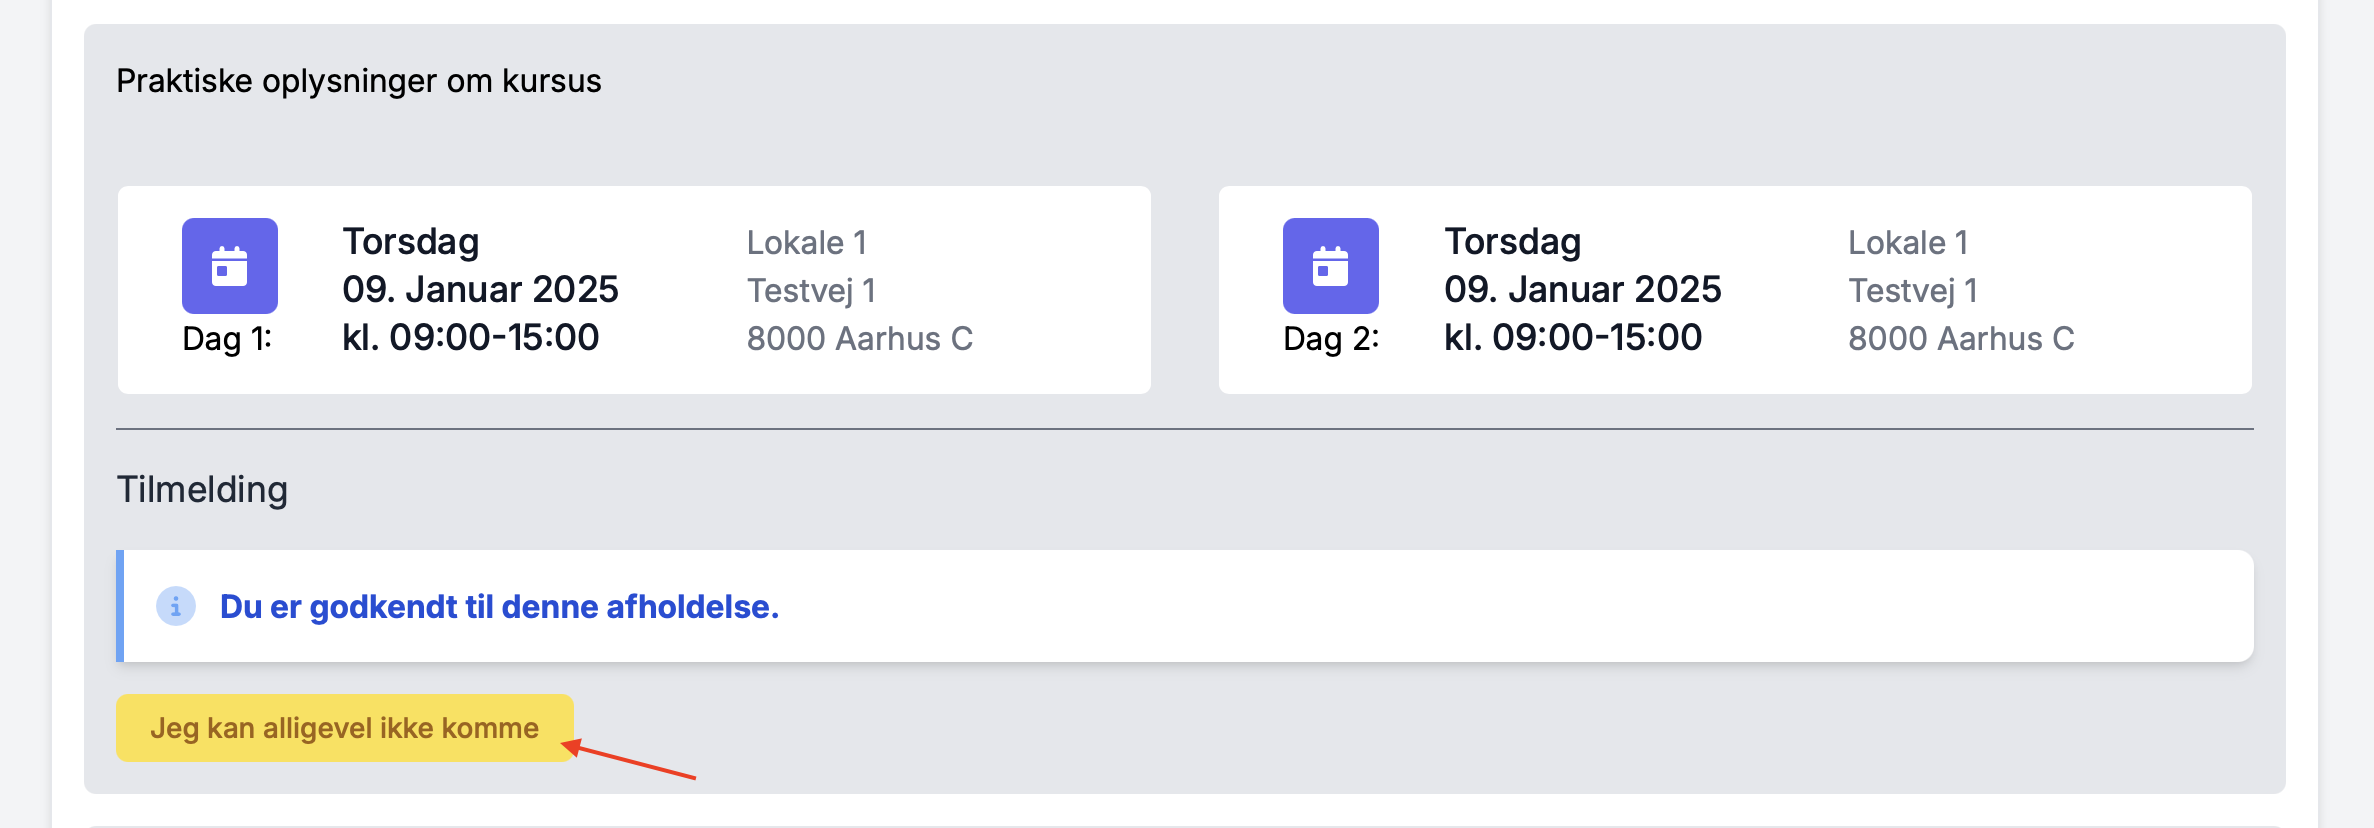The image size is (2374, 828).
Task: Select the Dag 1 date '09. Januar 2025'
Action: tap(480, 290)
